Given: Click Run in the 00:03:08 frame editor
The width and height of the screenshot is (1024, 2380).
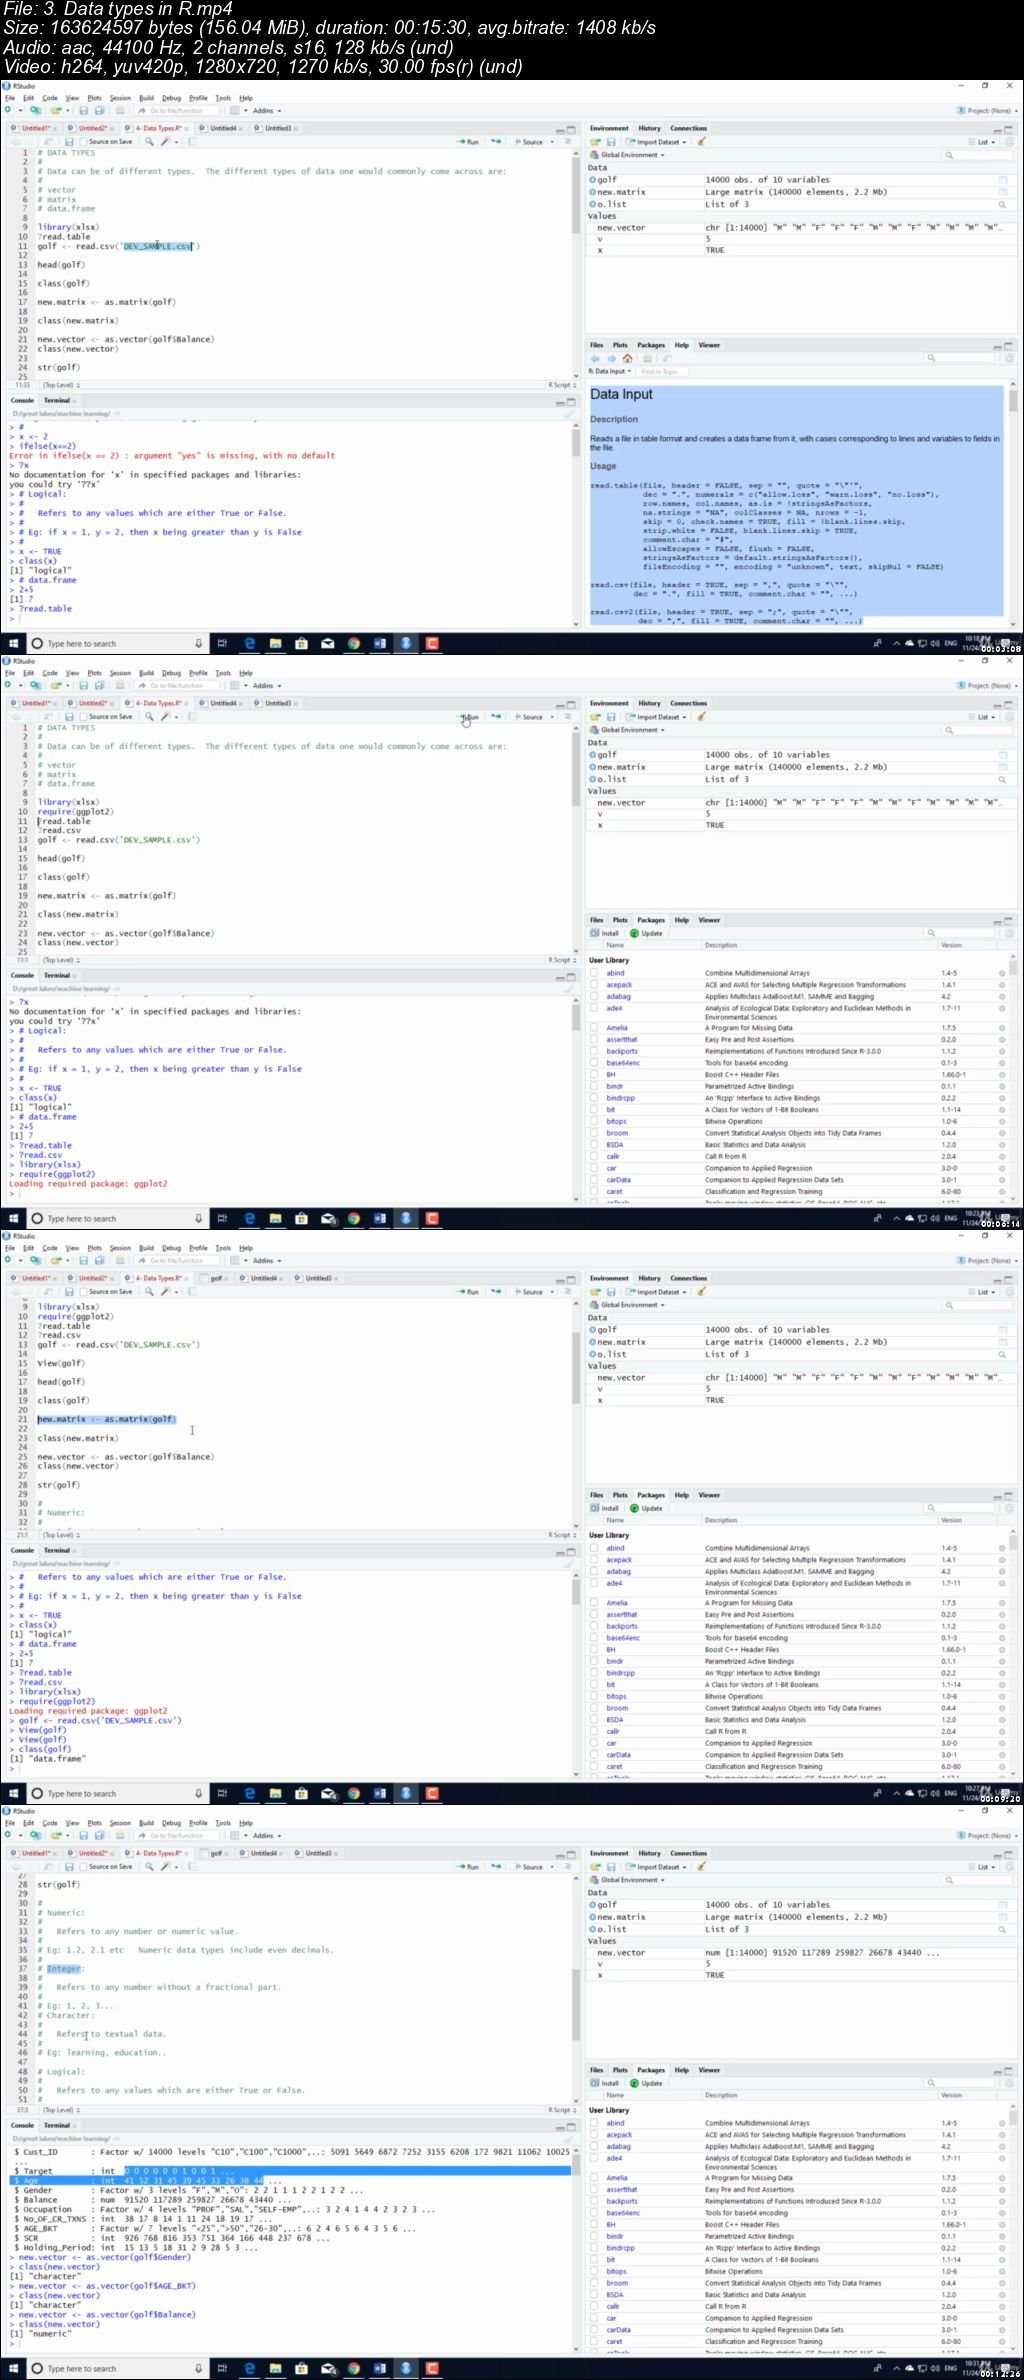Looking at the screenshot, I should (468, 142).
